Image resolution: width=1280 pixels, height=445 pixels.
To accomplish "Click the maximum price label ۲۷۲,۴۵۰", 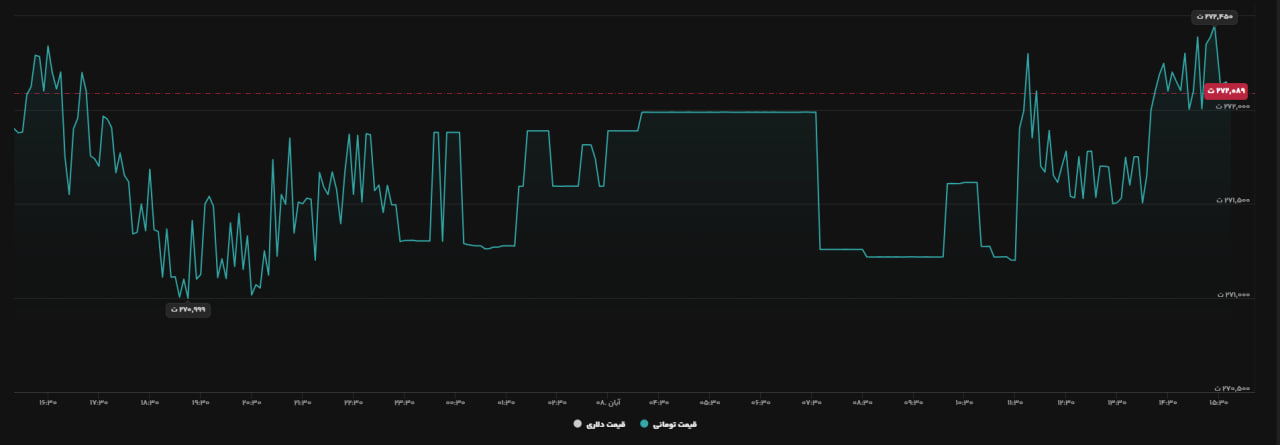I will coord(1214,17).
